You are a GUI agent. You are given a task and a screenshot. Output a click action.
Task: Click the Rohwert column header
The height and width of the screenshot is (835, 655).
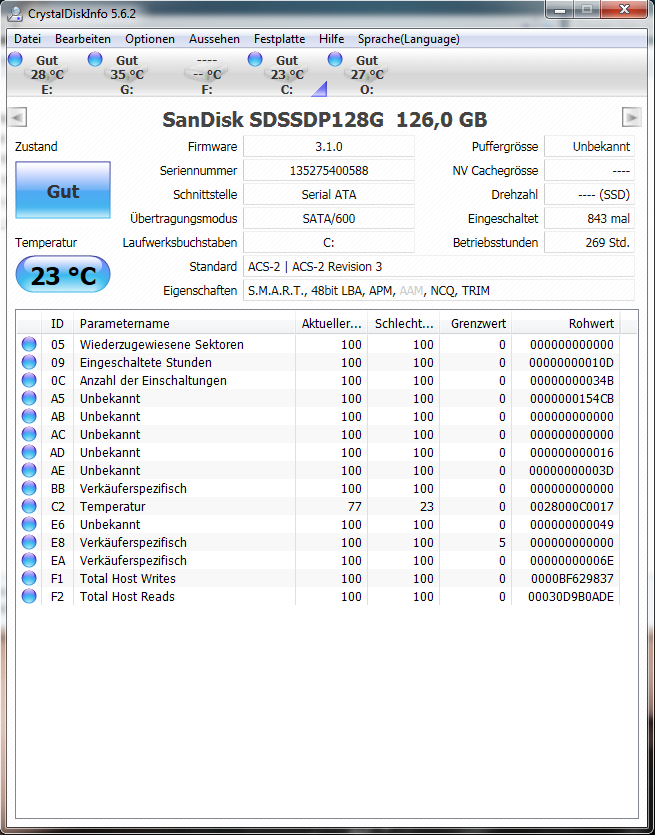(566, 323)
